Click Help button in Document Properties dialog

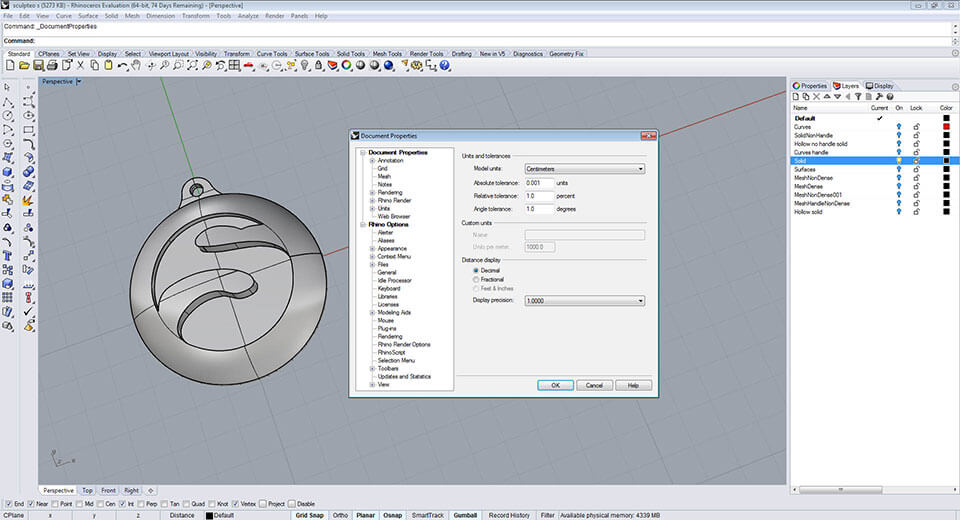(633, 385)
